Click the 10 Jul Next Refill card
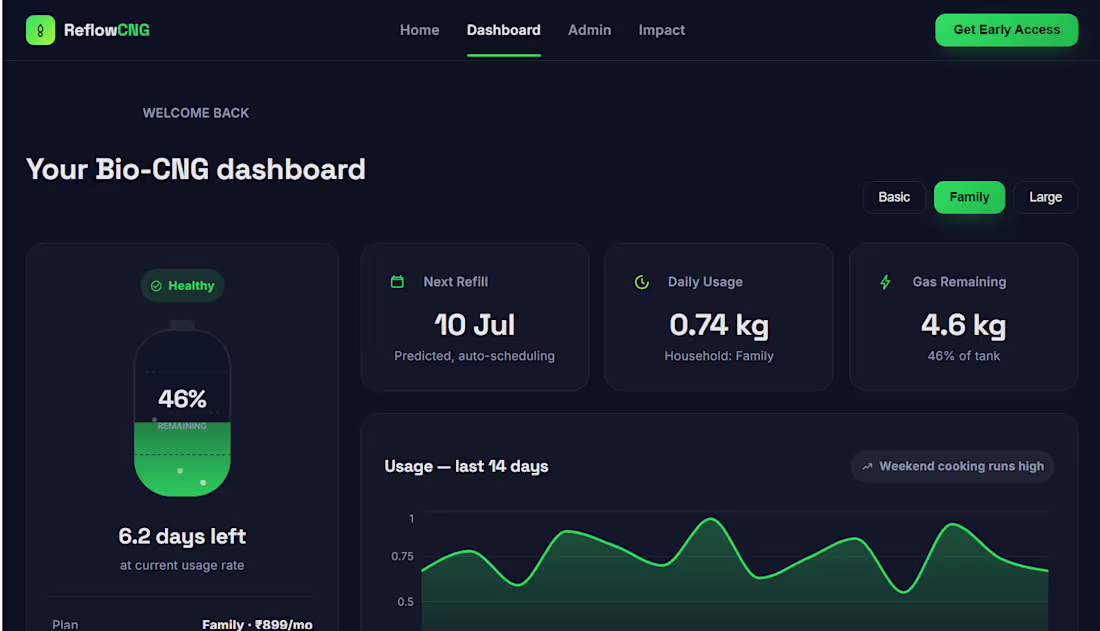 coord(475,317)
